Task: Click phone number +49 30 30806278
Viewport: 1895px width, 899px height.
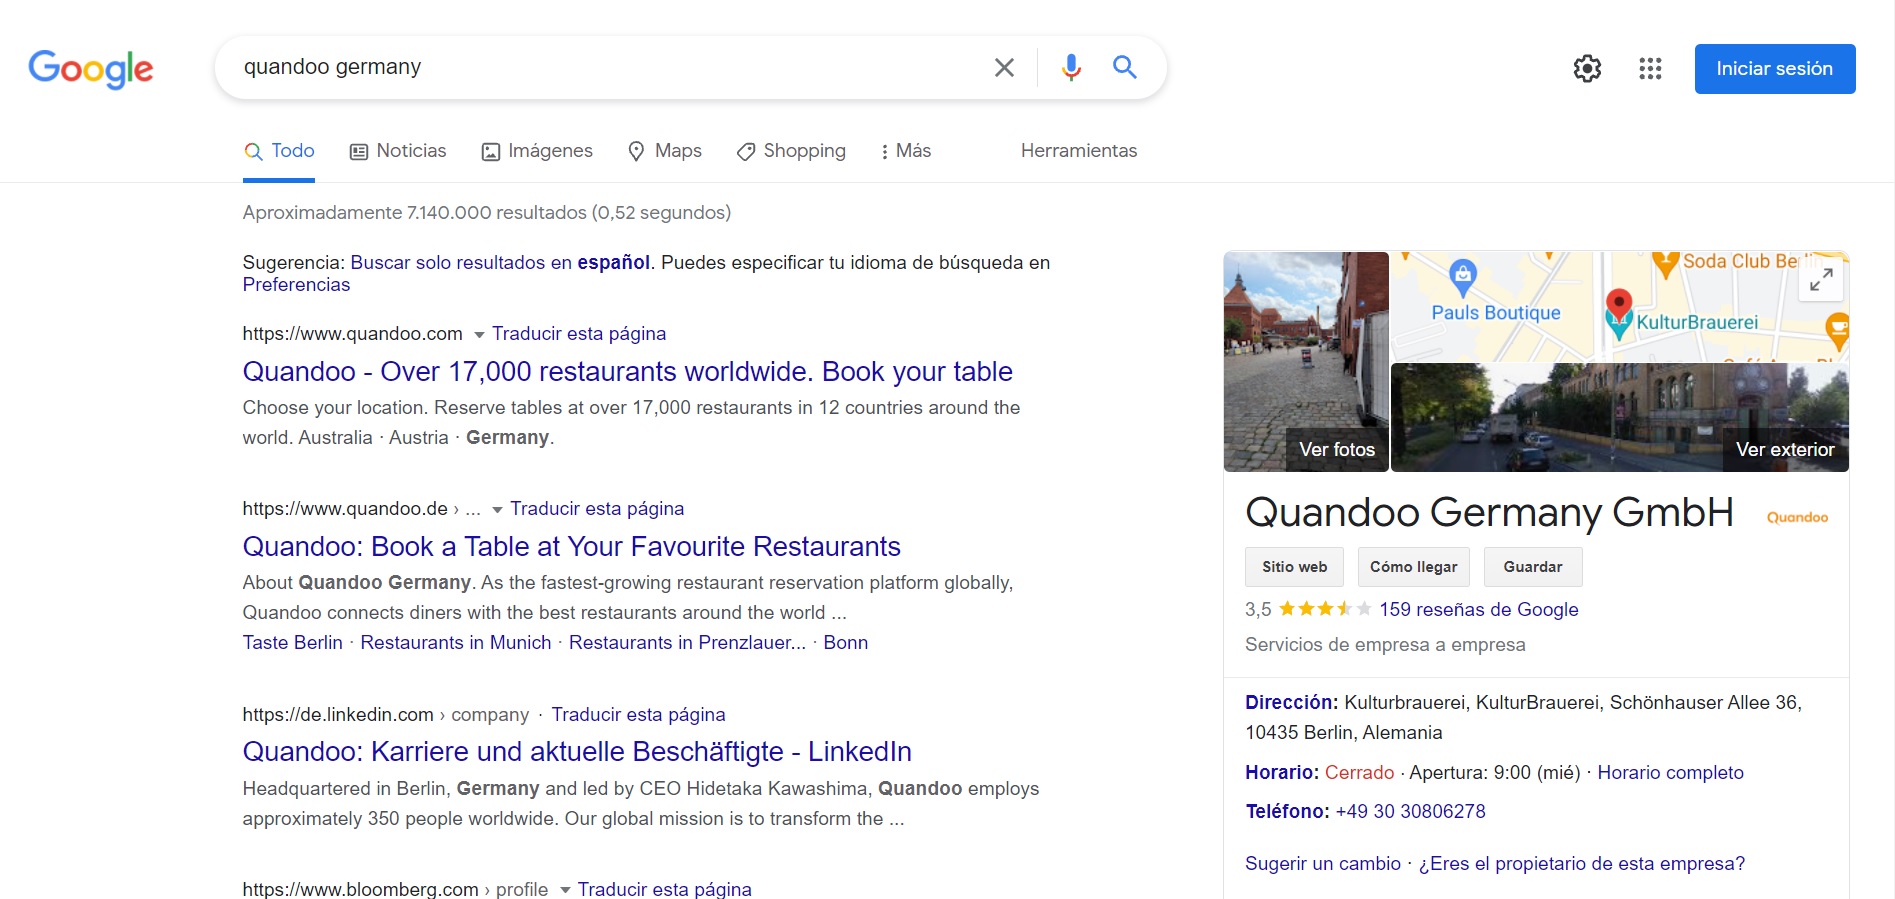Action: click(x=1410, y=811)
